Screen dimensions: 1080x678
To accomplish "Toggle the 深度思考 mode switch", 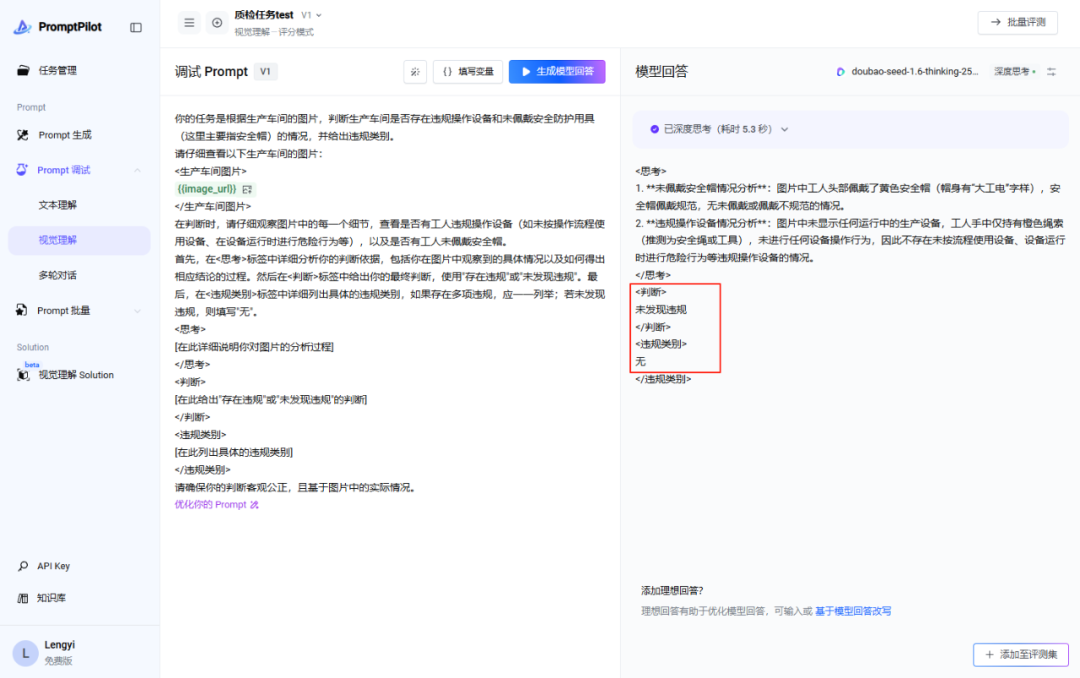I will click(1015, 72).
